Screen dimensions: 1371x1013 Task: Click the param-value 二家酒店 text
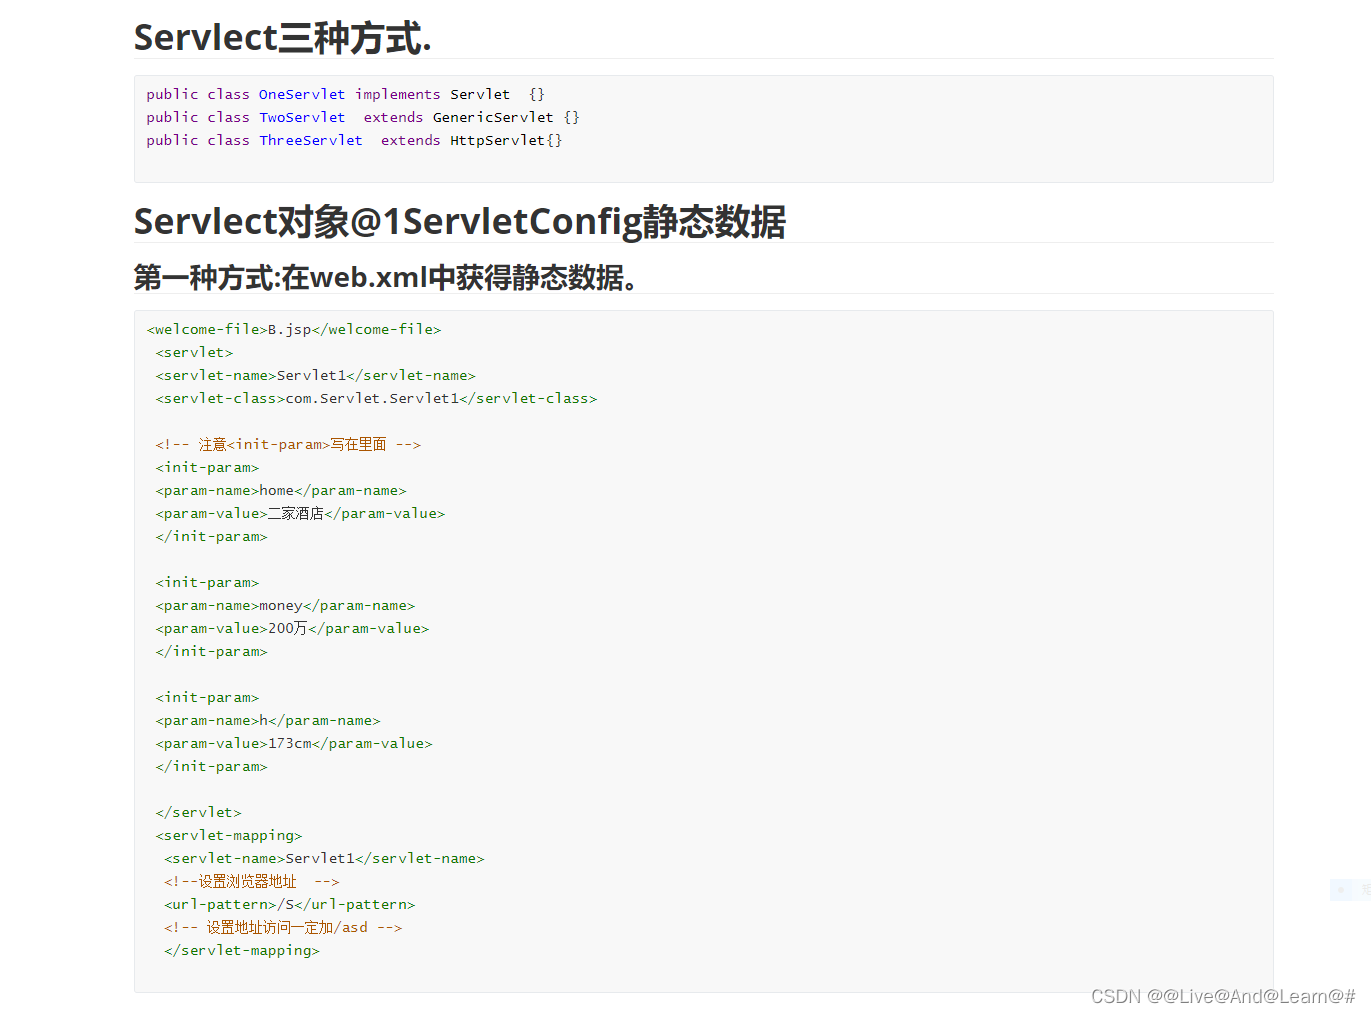point(300,513)
